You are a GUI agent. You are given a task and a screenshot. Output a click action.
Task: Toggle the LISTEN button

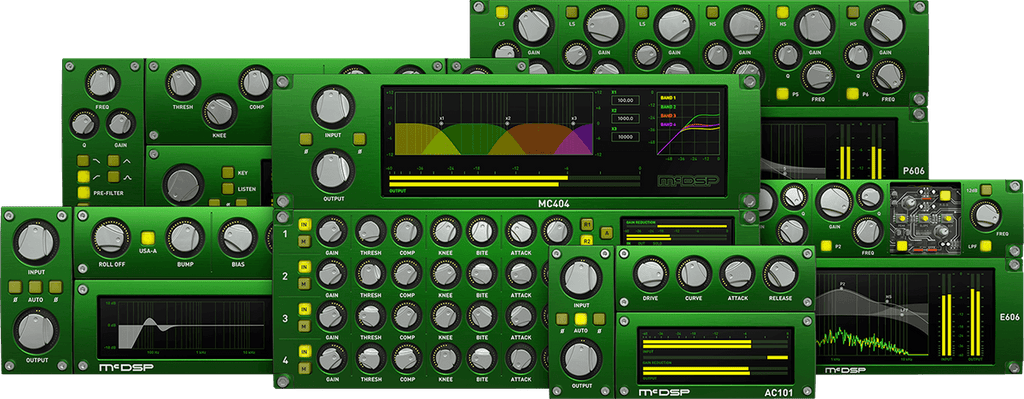pyautogui.click(x=227, y=189)
